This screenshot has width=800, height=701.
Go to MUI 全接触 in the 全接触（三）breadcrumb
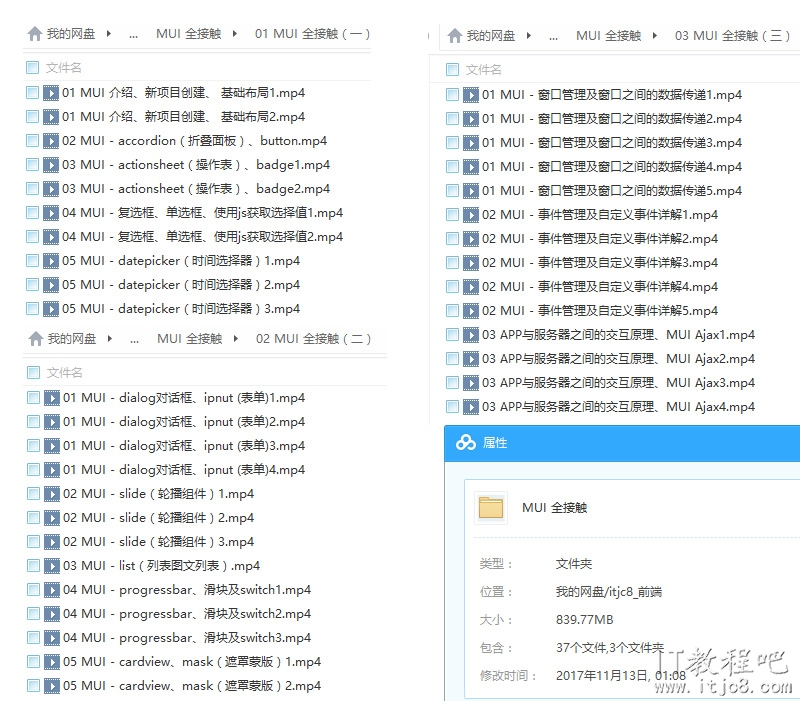click(609, 36)
